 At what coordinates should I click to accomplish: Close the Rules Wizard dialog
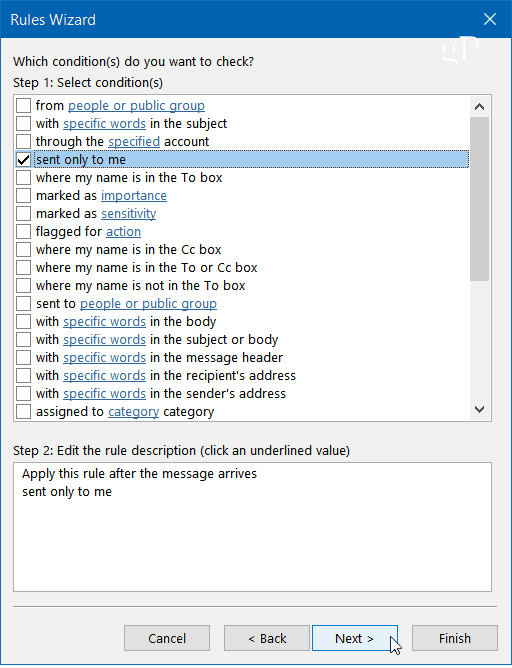(489, 19)
